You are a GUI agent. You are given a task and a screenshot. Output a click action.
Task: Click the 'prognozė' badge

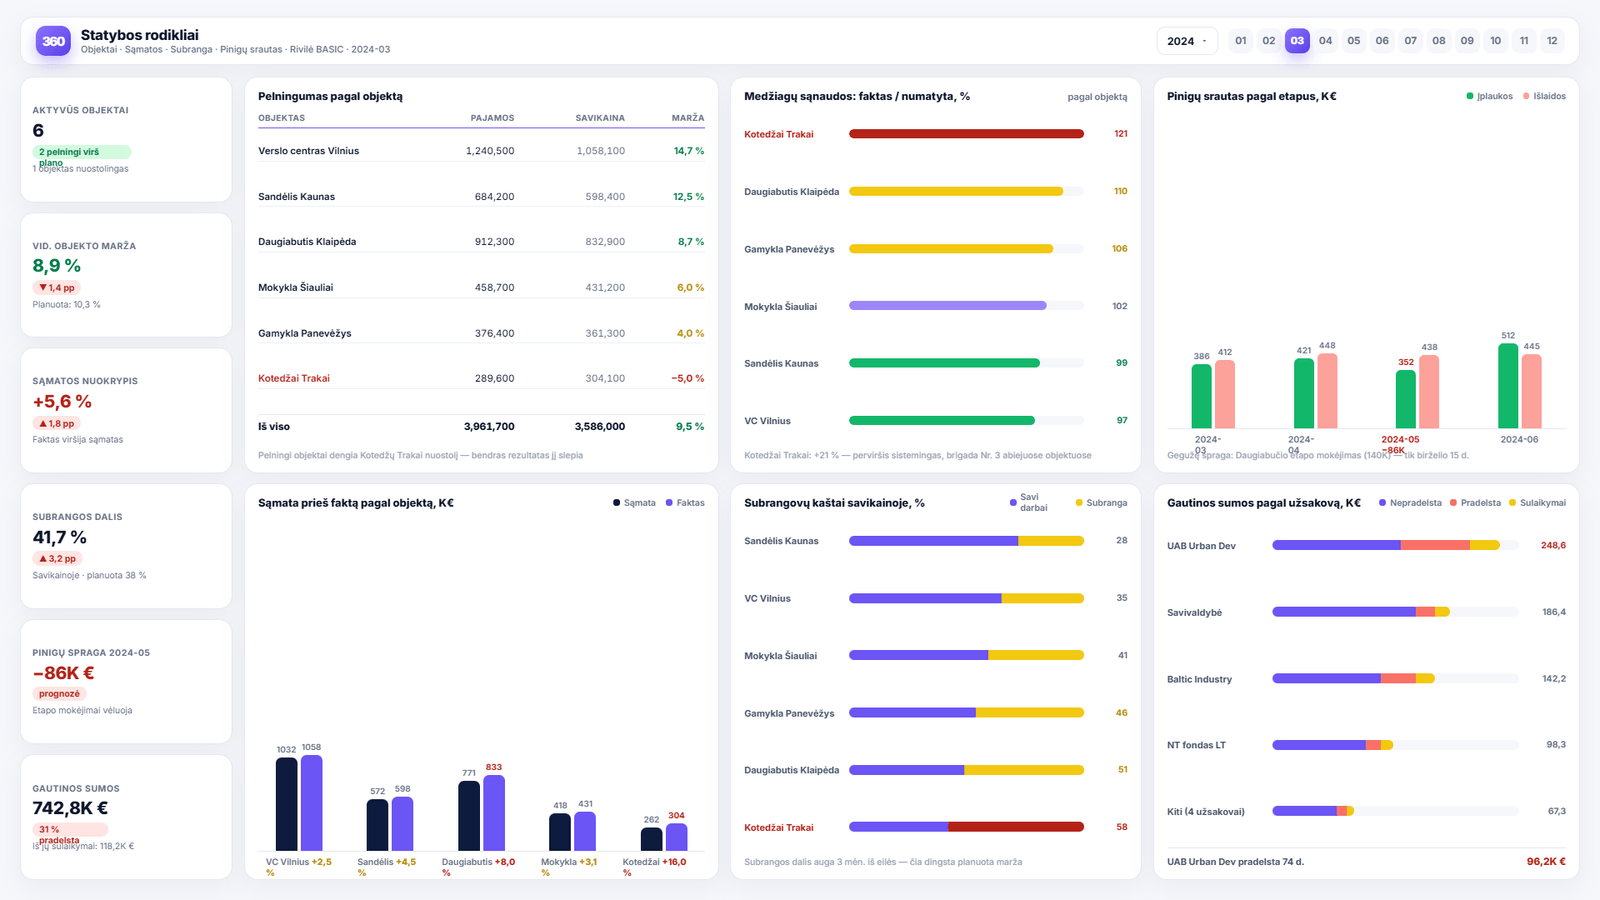(x=59, y=694)
